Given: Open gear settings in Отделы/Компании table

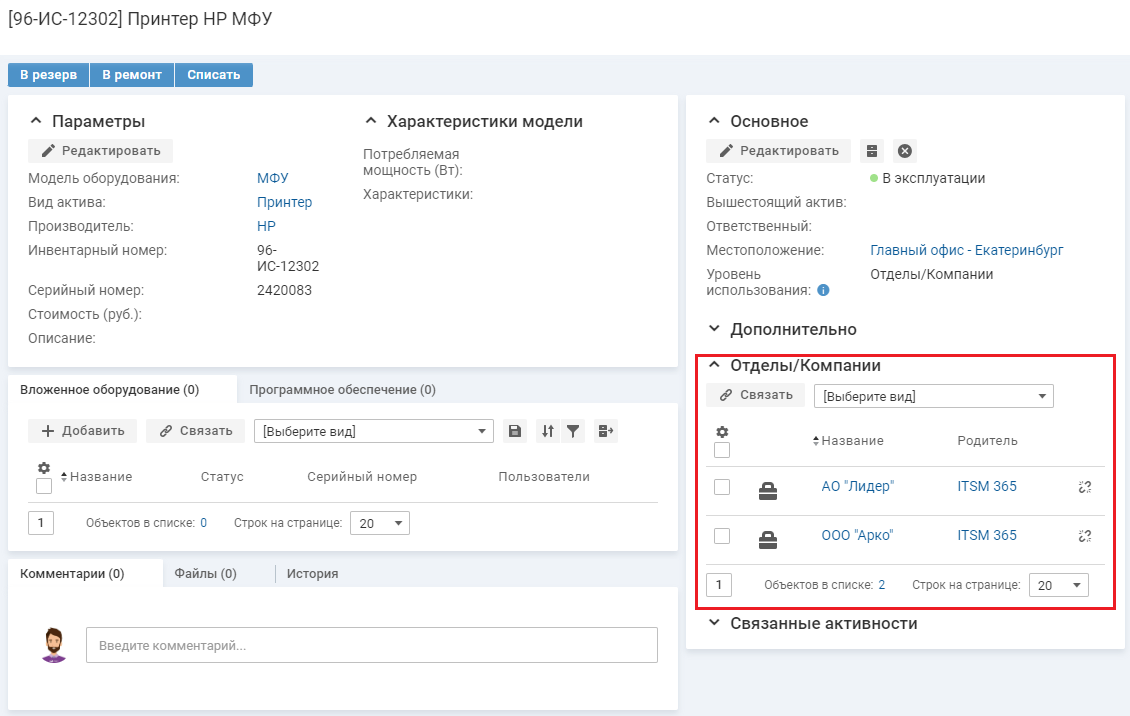Looking at the screenshot, I should point(722,432).
